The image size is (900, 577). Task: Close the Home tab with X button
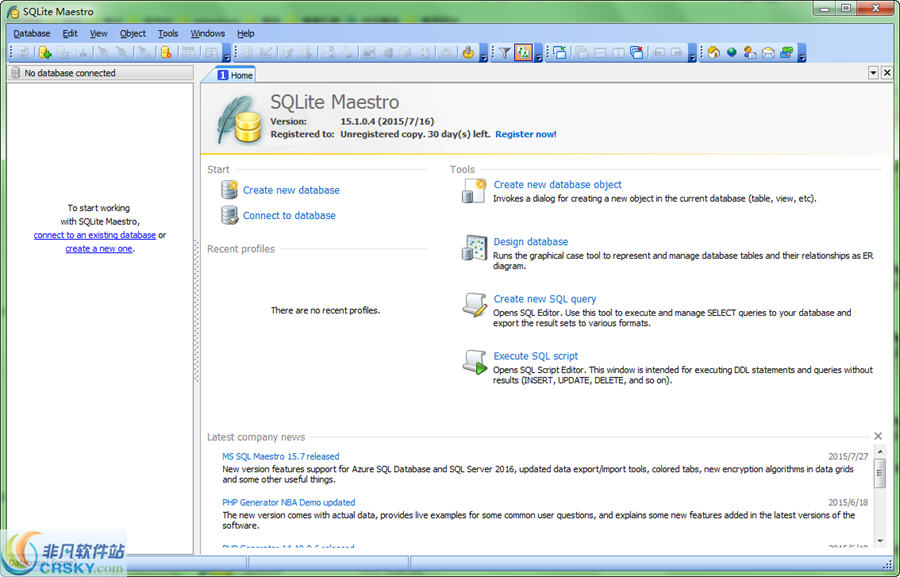[887, 72]
